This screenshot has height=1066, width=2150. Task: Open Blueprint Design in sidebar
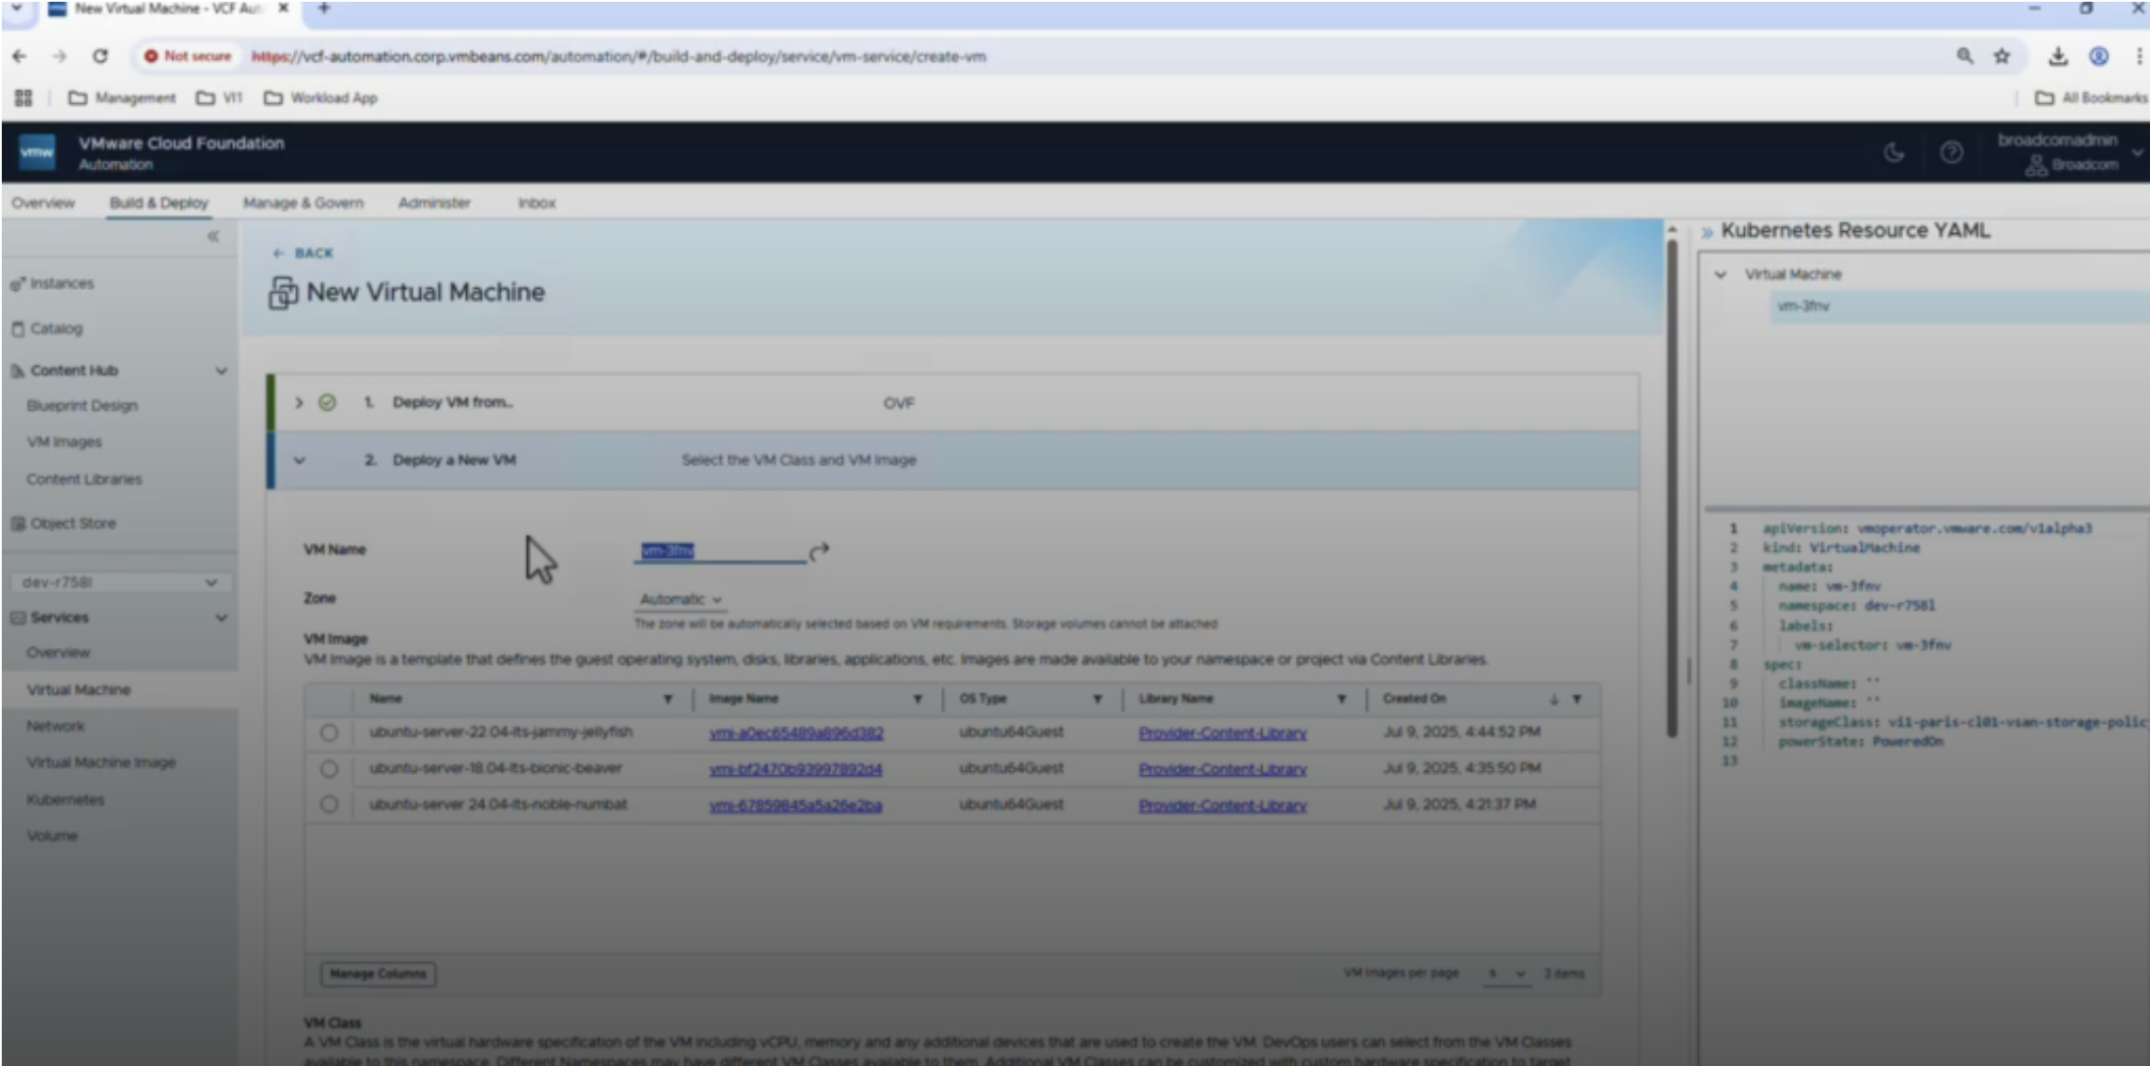pyautogui.click(x=82, y=406)
